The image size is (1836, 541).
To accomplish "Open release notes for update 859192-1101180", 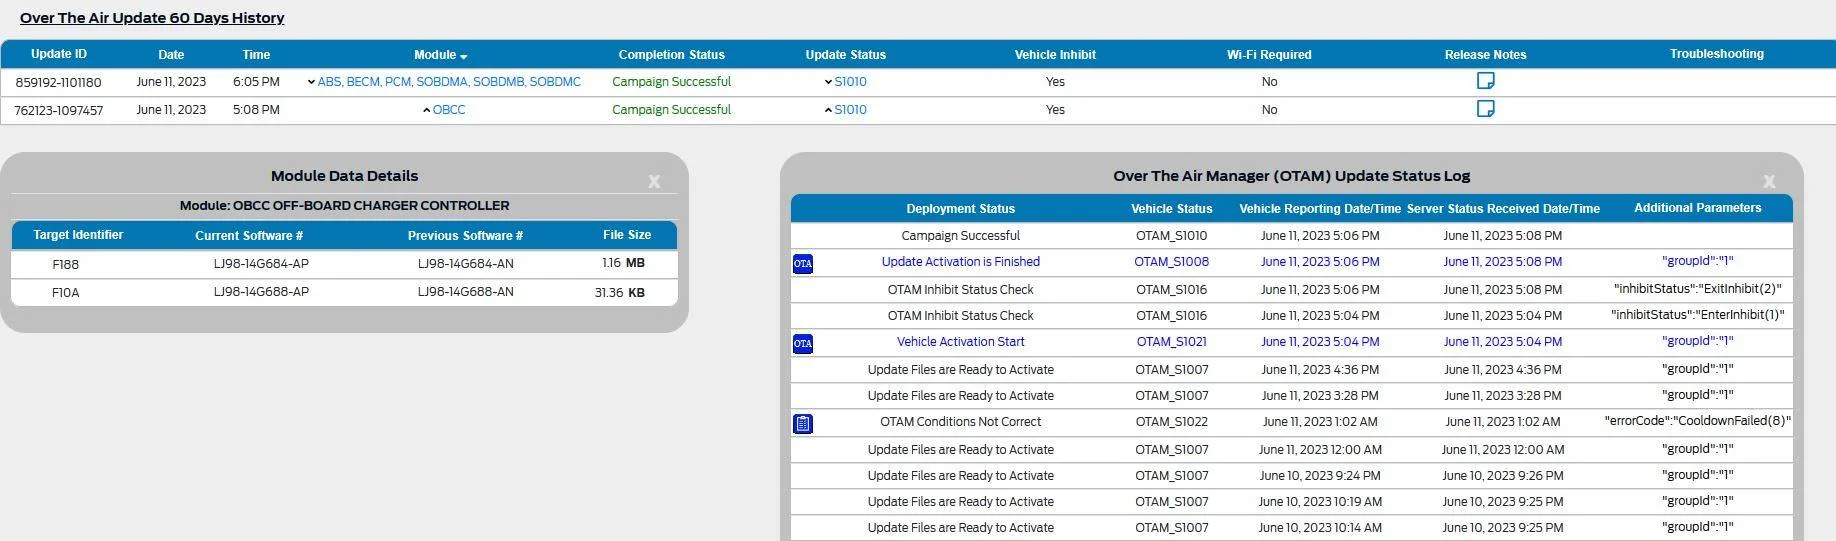I will pos(1485,81).
